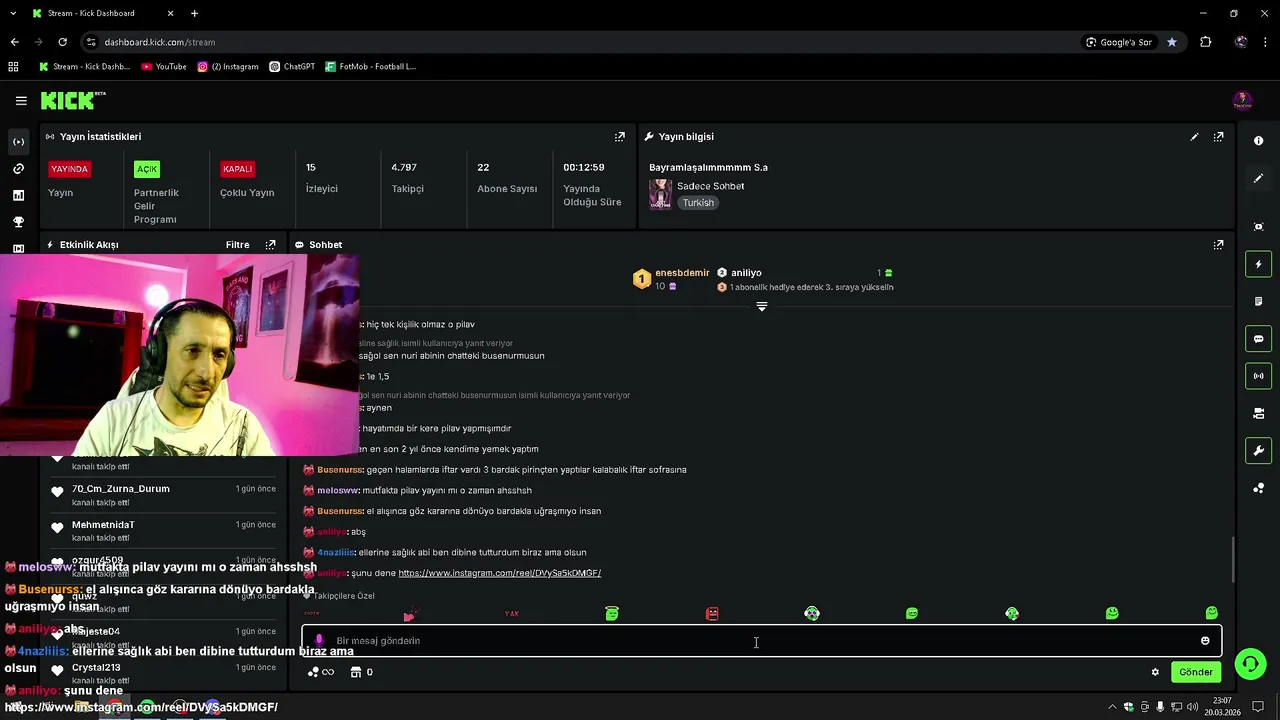Toggle the broadcast signal widget in right sidebar
1280x720 pixels.
click(1258, 376)
